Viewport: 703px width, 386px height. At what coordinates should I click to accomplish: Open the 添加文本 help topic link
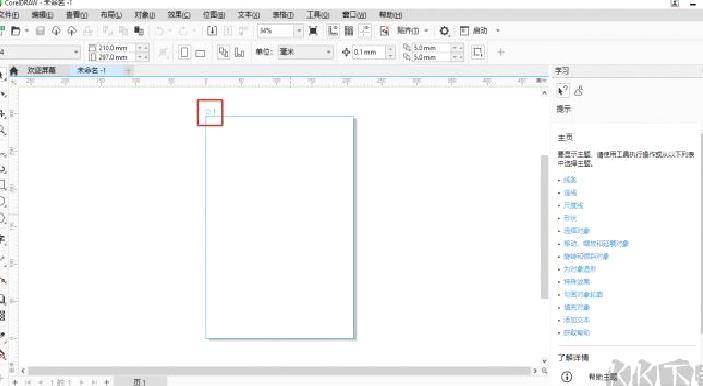coord(577,320)
